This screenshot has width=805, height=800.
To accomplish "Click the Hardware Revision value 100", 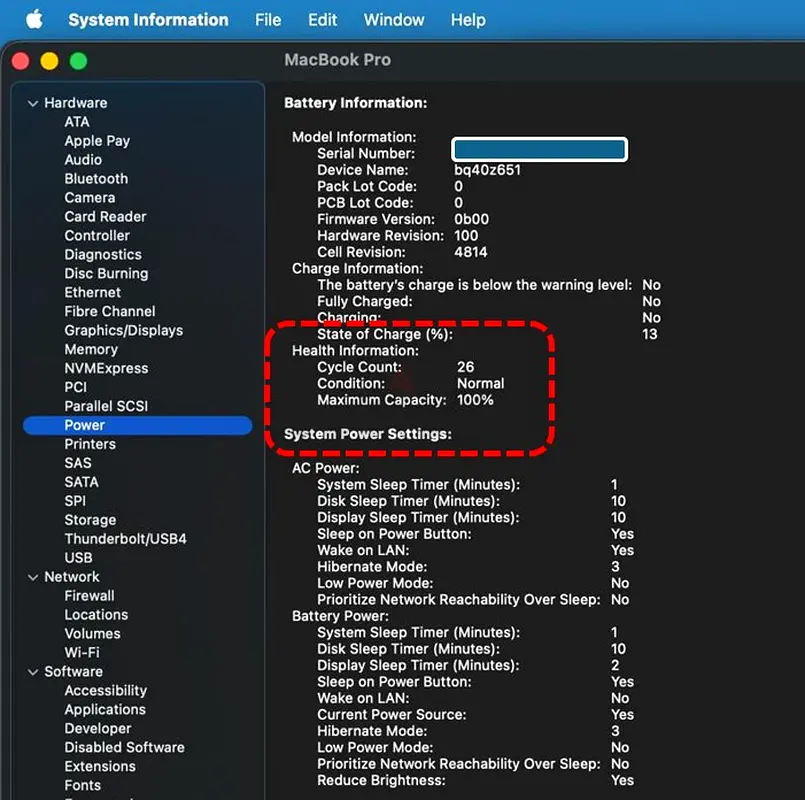I will (x=466, y=236).
